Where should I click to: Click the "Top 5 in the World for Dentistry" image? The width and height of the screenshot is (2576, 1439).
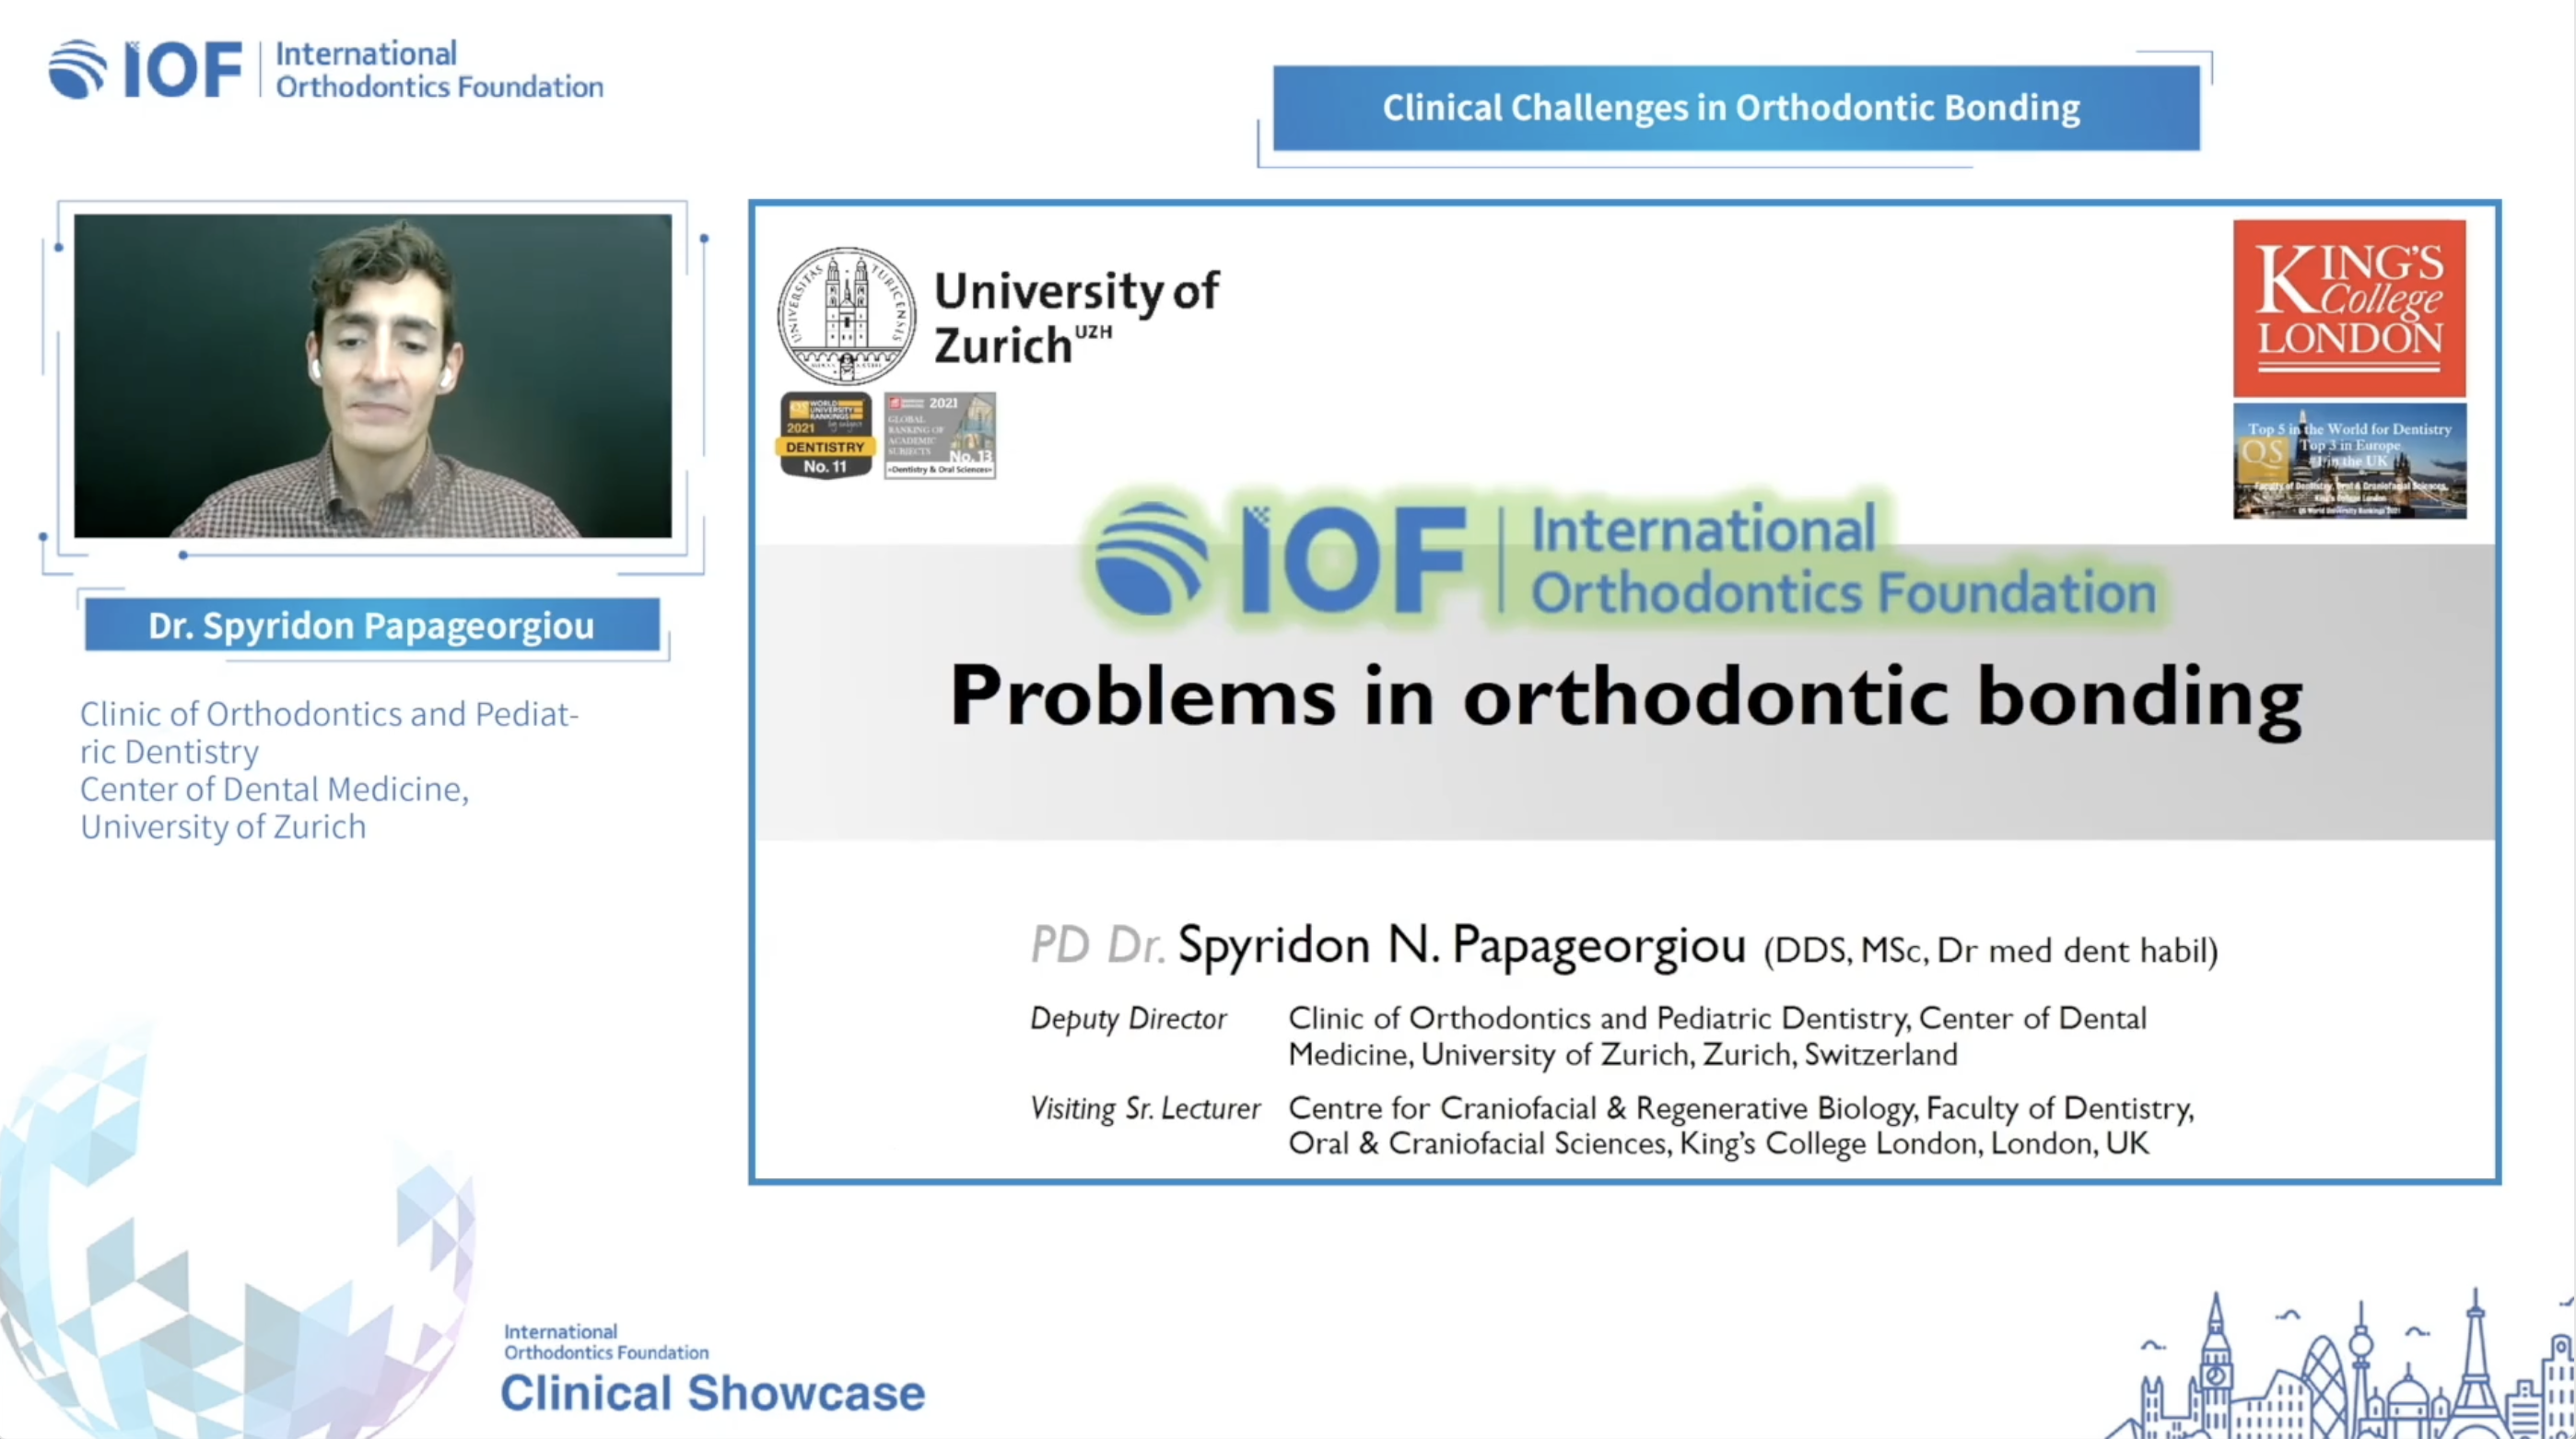tap(2349, 461)
